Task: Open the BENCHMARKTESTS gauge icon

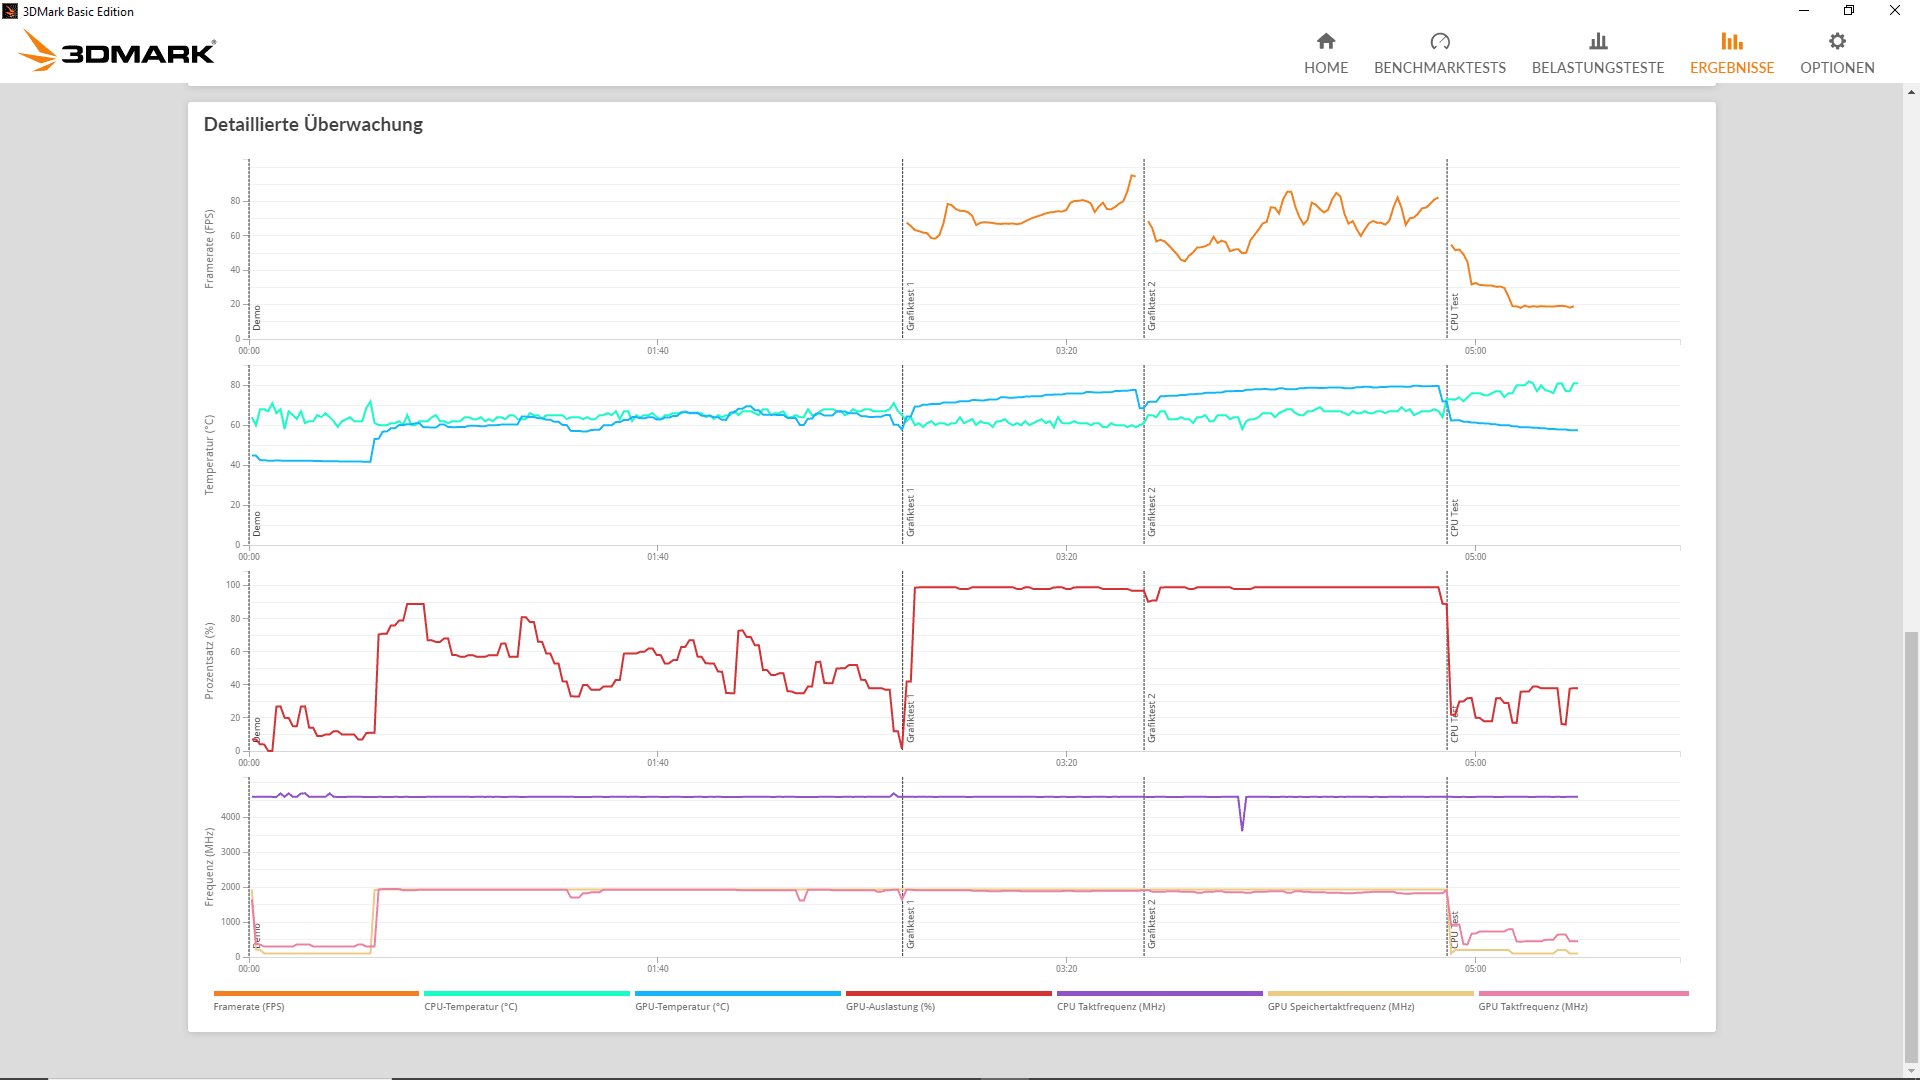Action: point(1440,41)
